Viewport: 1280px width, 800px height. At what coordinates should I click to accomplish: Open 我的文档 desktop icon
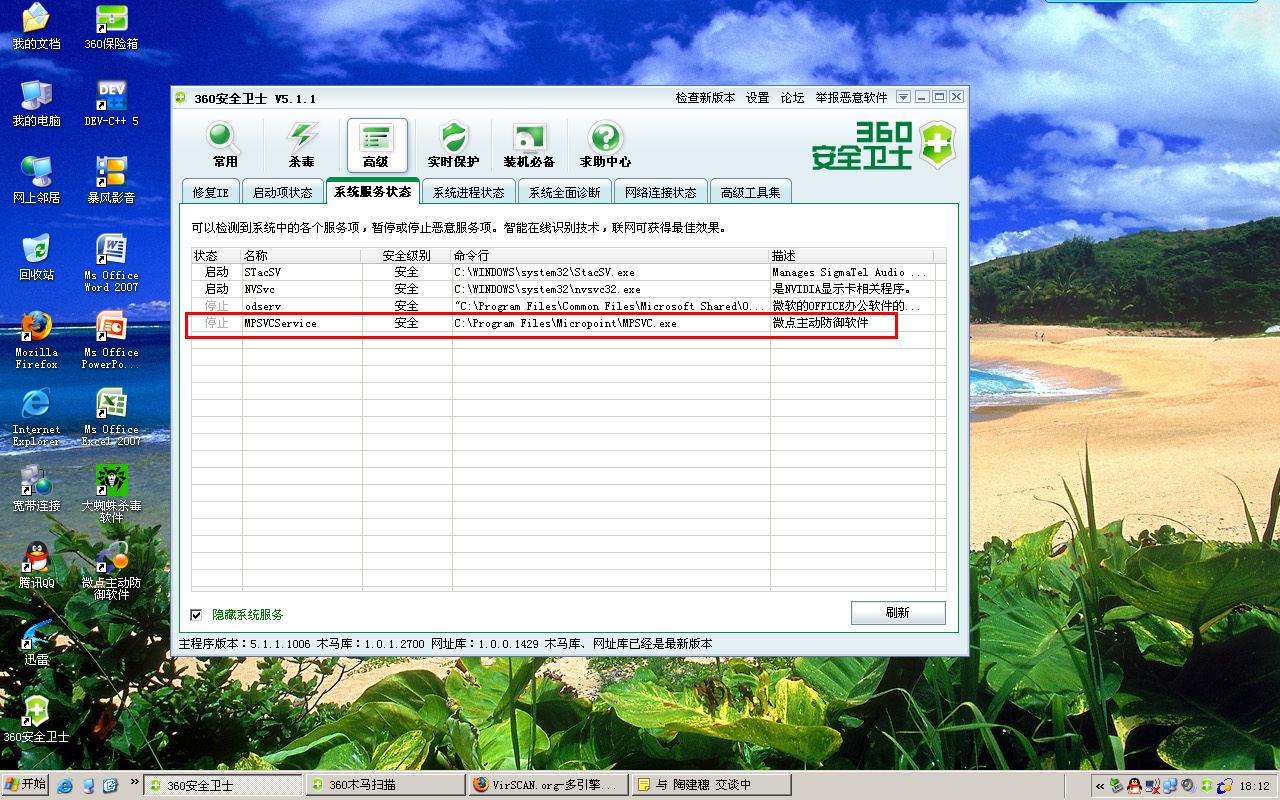(36, 27)
